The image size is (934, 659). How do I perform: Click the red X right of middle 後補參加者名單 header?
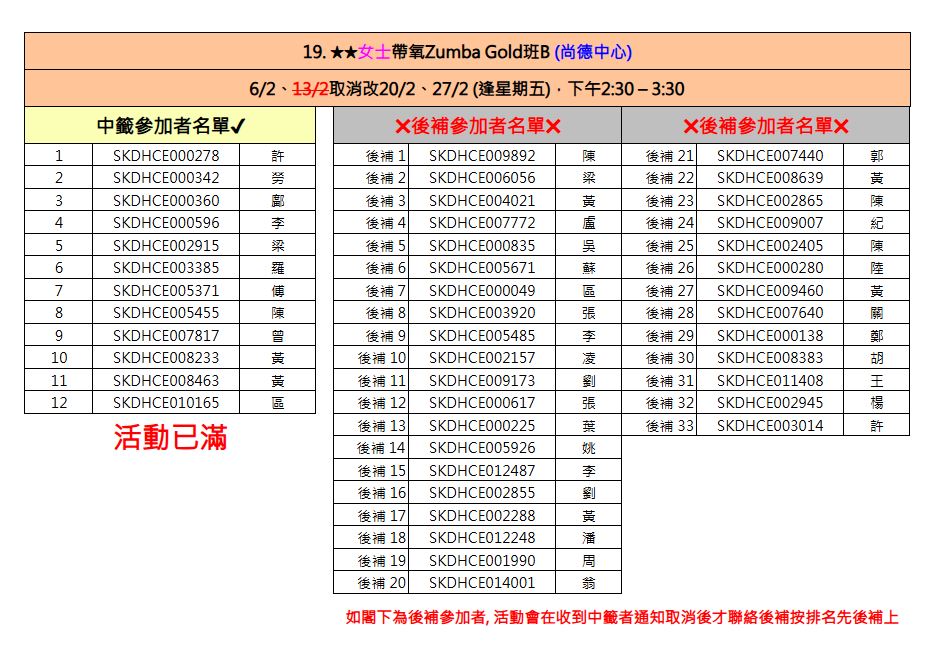[x=553, y=126]
